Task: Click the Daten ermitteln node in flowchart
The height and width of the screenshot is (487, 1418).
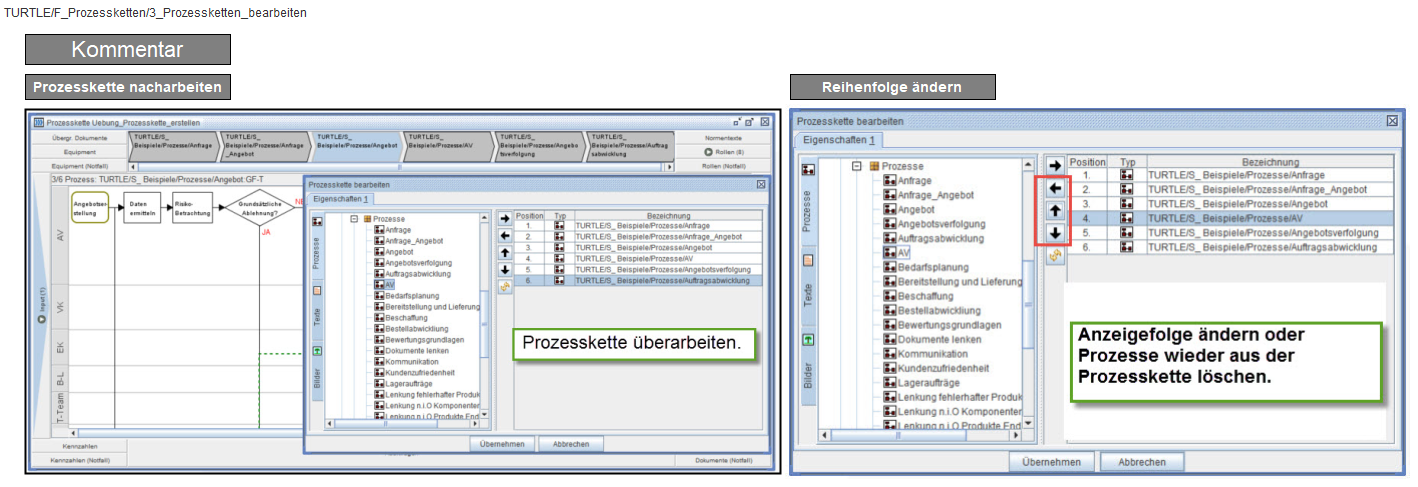Action: 143,207
